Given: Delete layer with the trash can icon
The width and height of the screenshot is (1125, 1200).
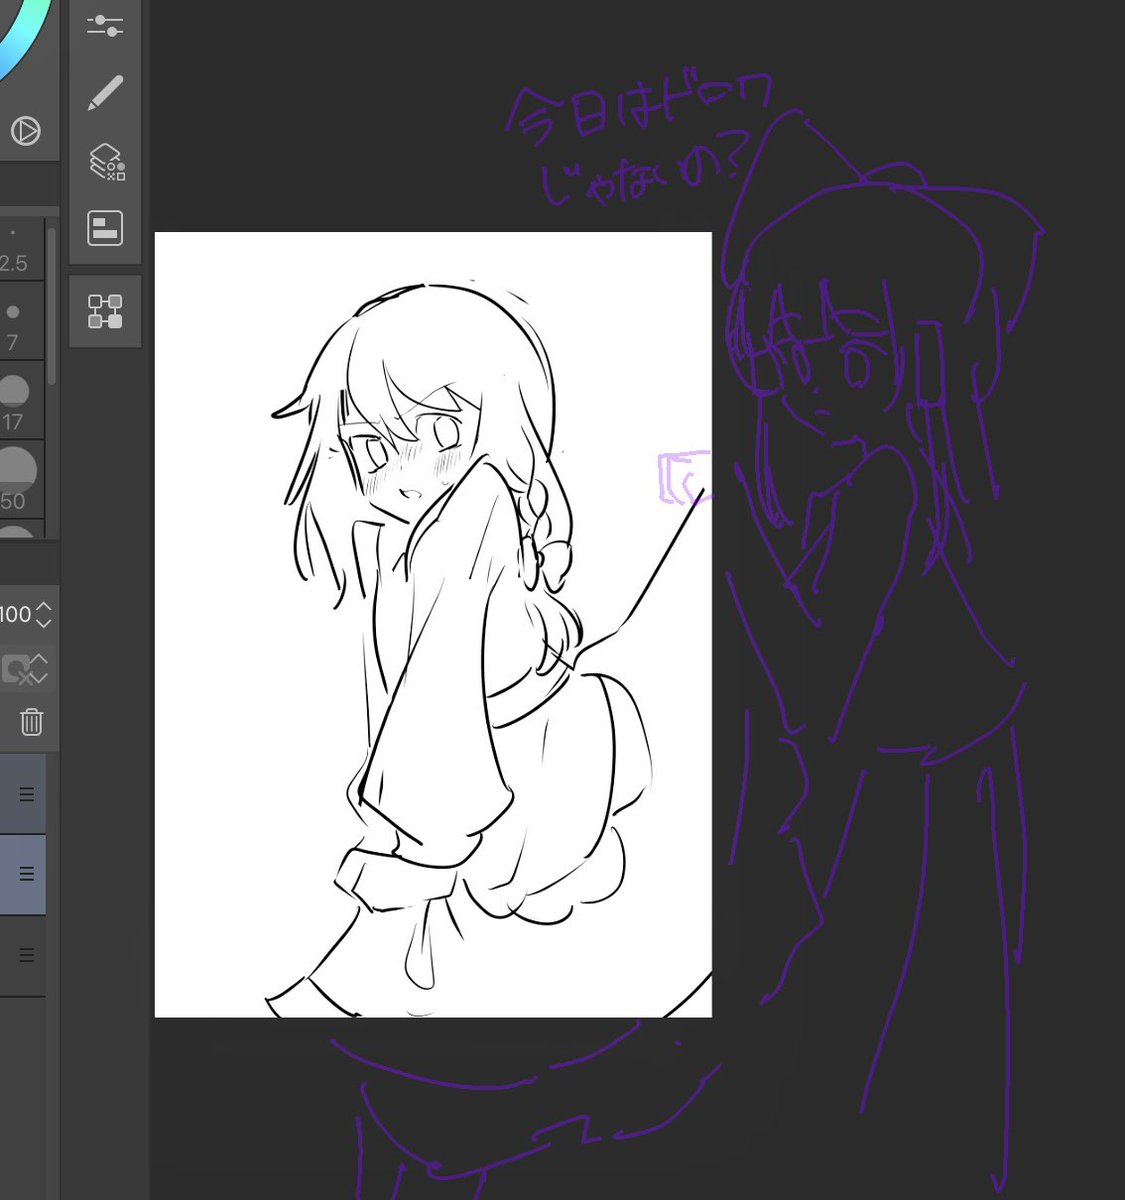Looking at the screenshot, I should [x=31, y=721].
